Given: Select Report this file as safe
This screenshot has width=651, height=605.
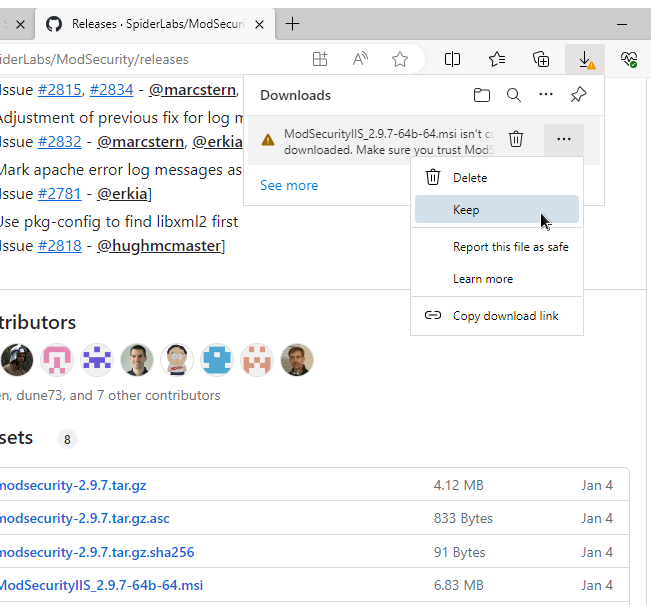Looking at the screenshot, I should [497, 247].
